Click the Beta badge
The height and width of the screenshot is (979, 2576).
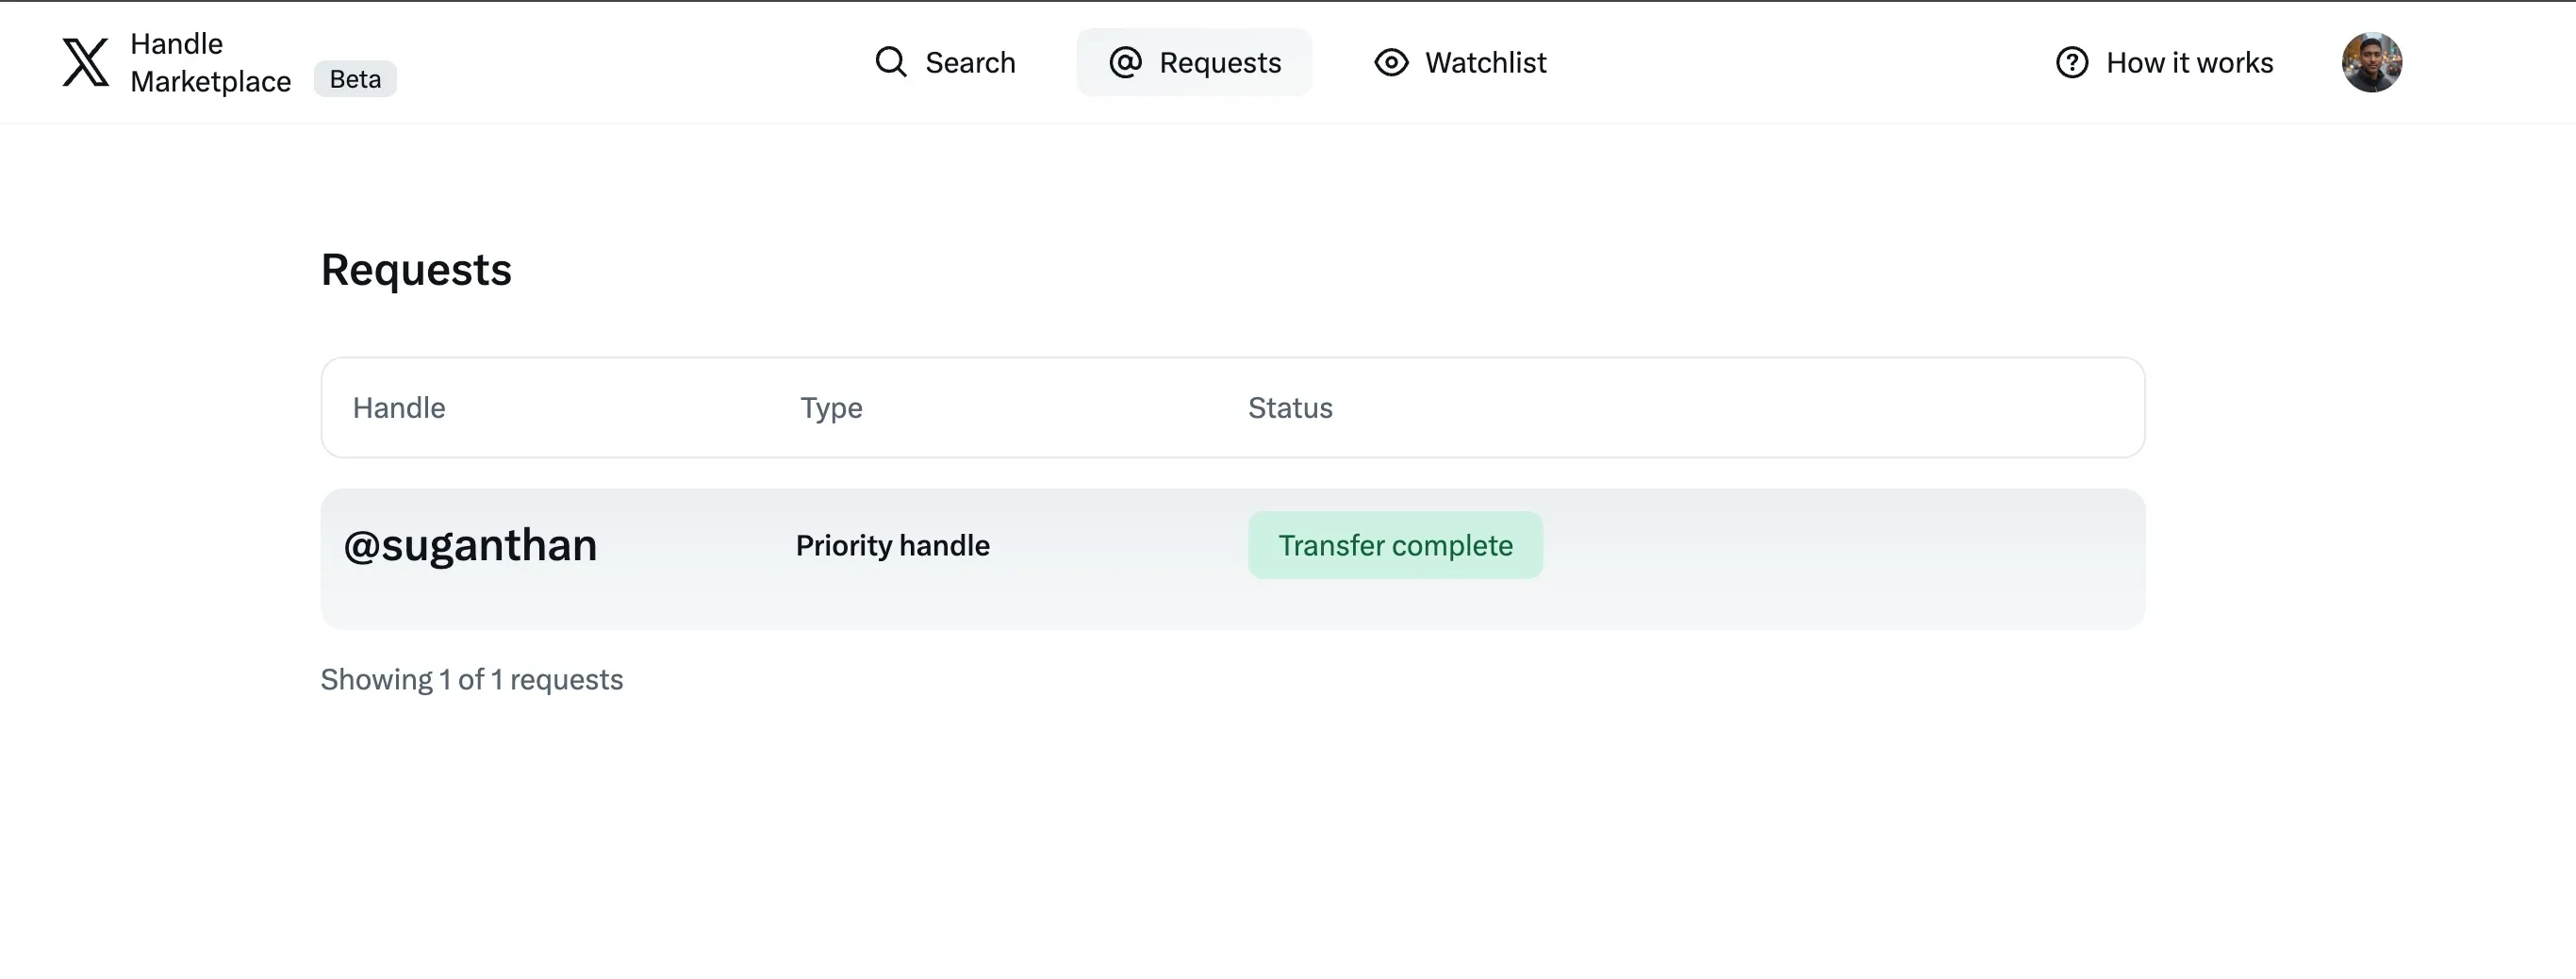(x=355, y=79)
